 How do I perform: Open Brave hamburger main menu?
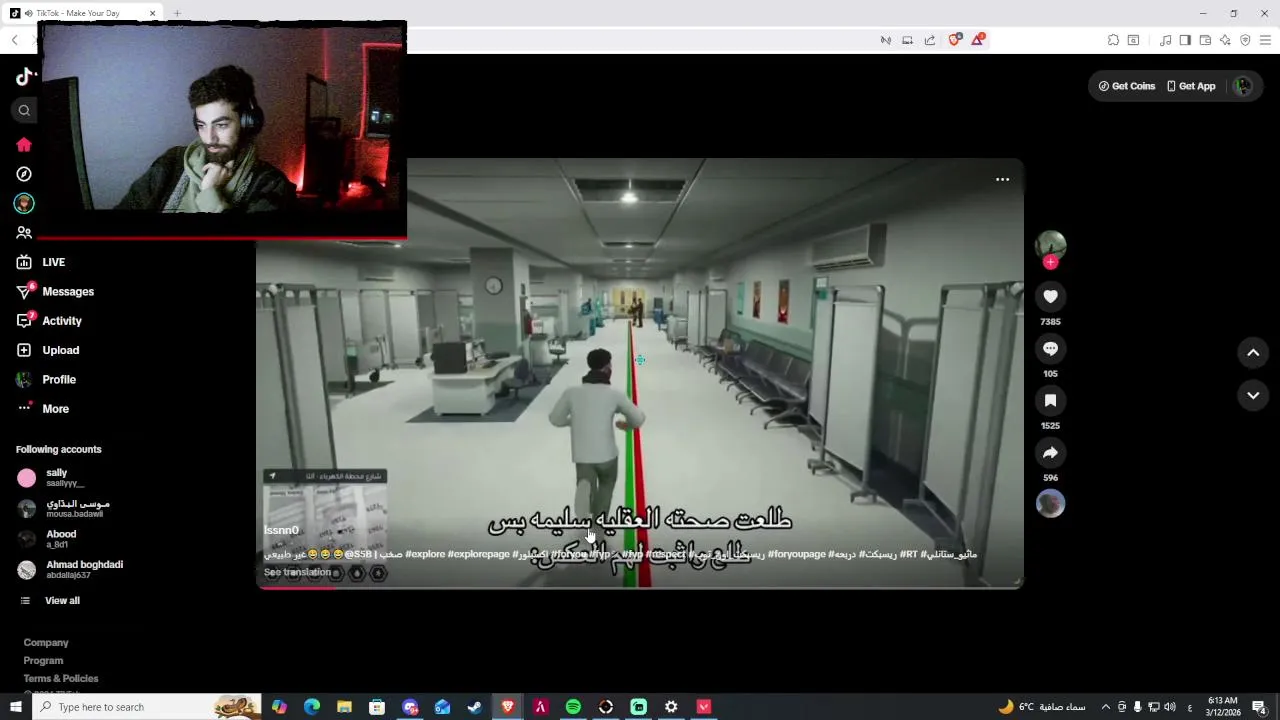[x=1266, y=40]
